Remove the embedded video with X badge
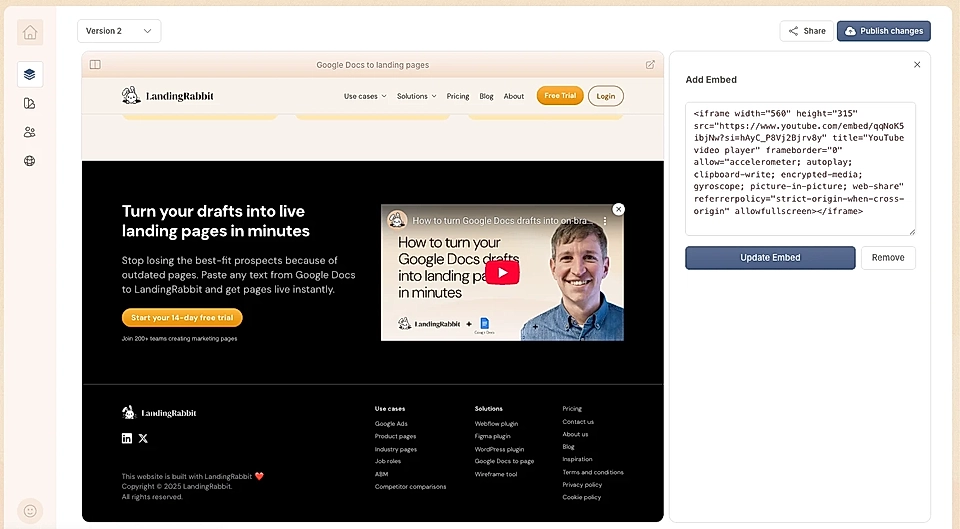960x529 pixels. pos(618,209)
